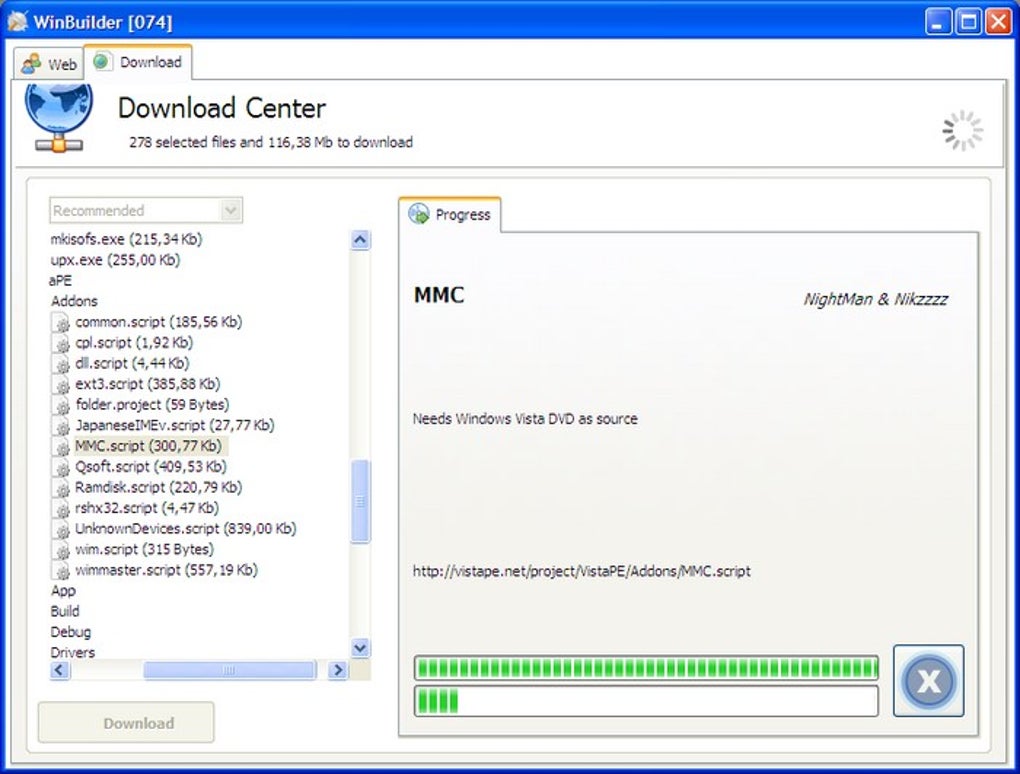Click the author text NightMan & Nikzzzz
The width and height of the screenshot is (1020, 774).
(876, 299)
